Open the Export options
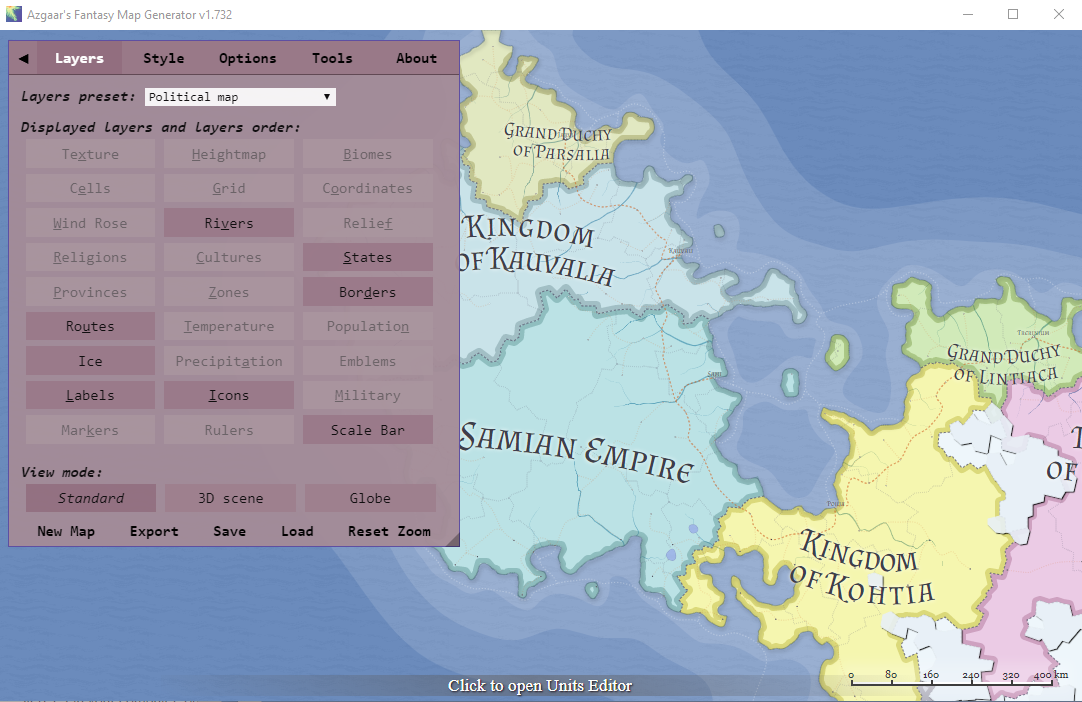This screenshot has width=1082, height=702. point(154,531)
